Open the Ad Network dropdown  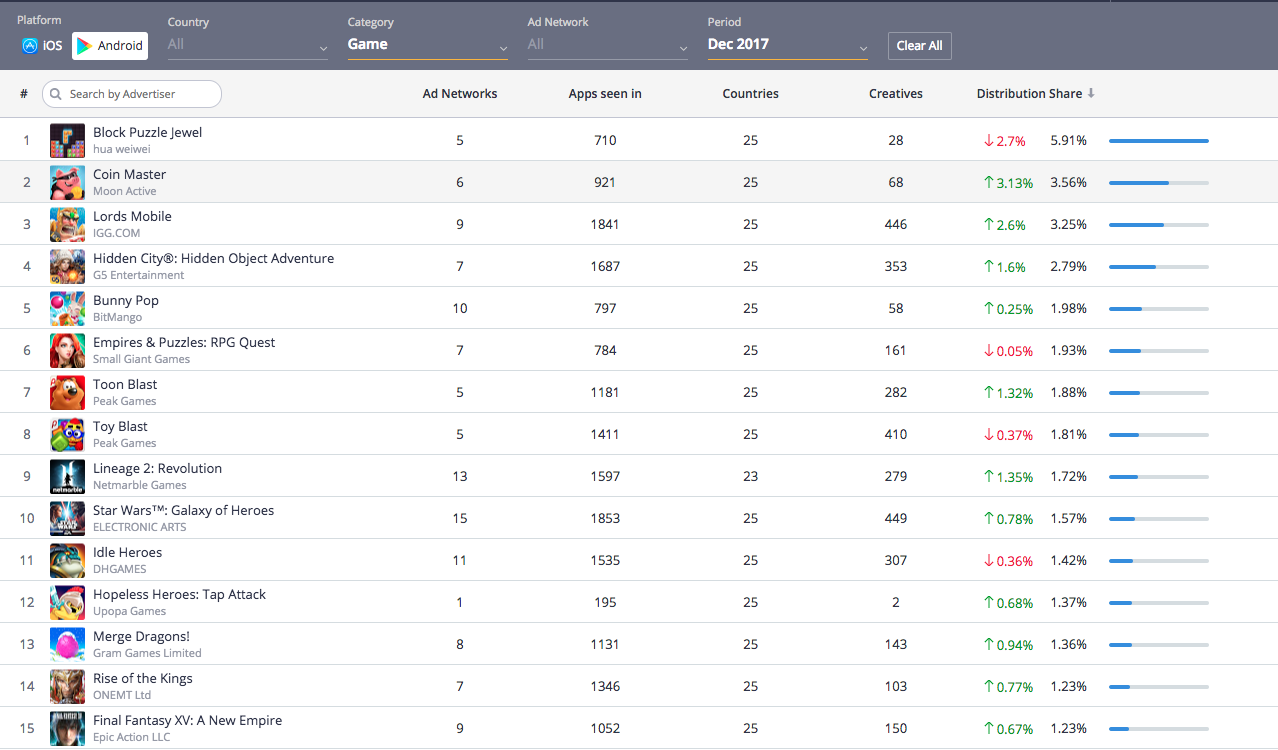point(608,45)
